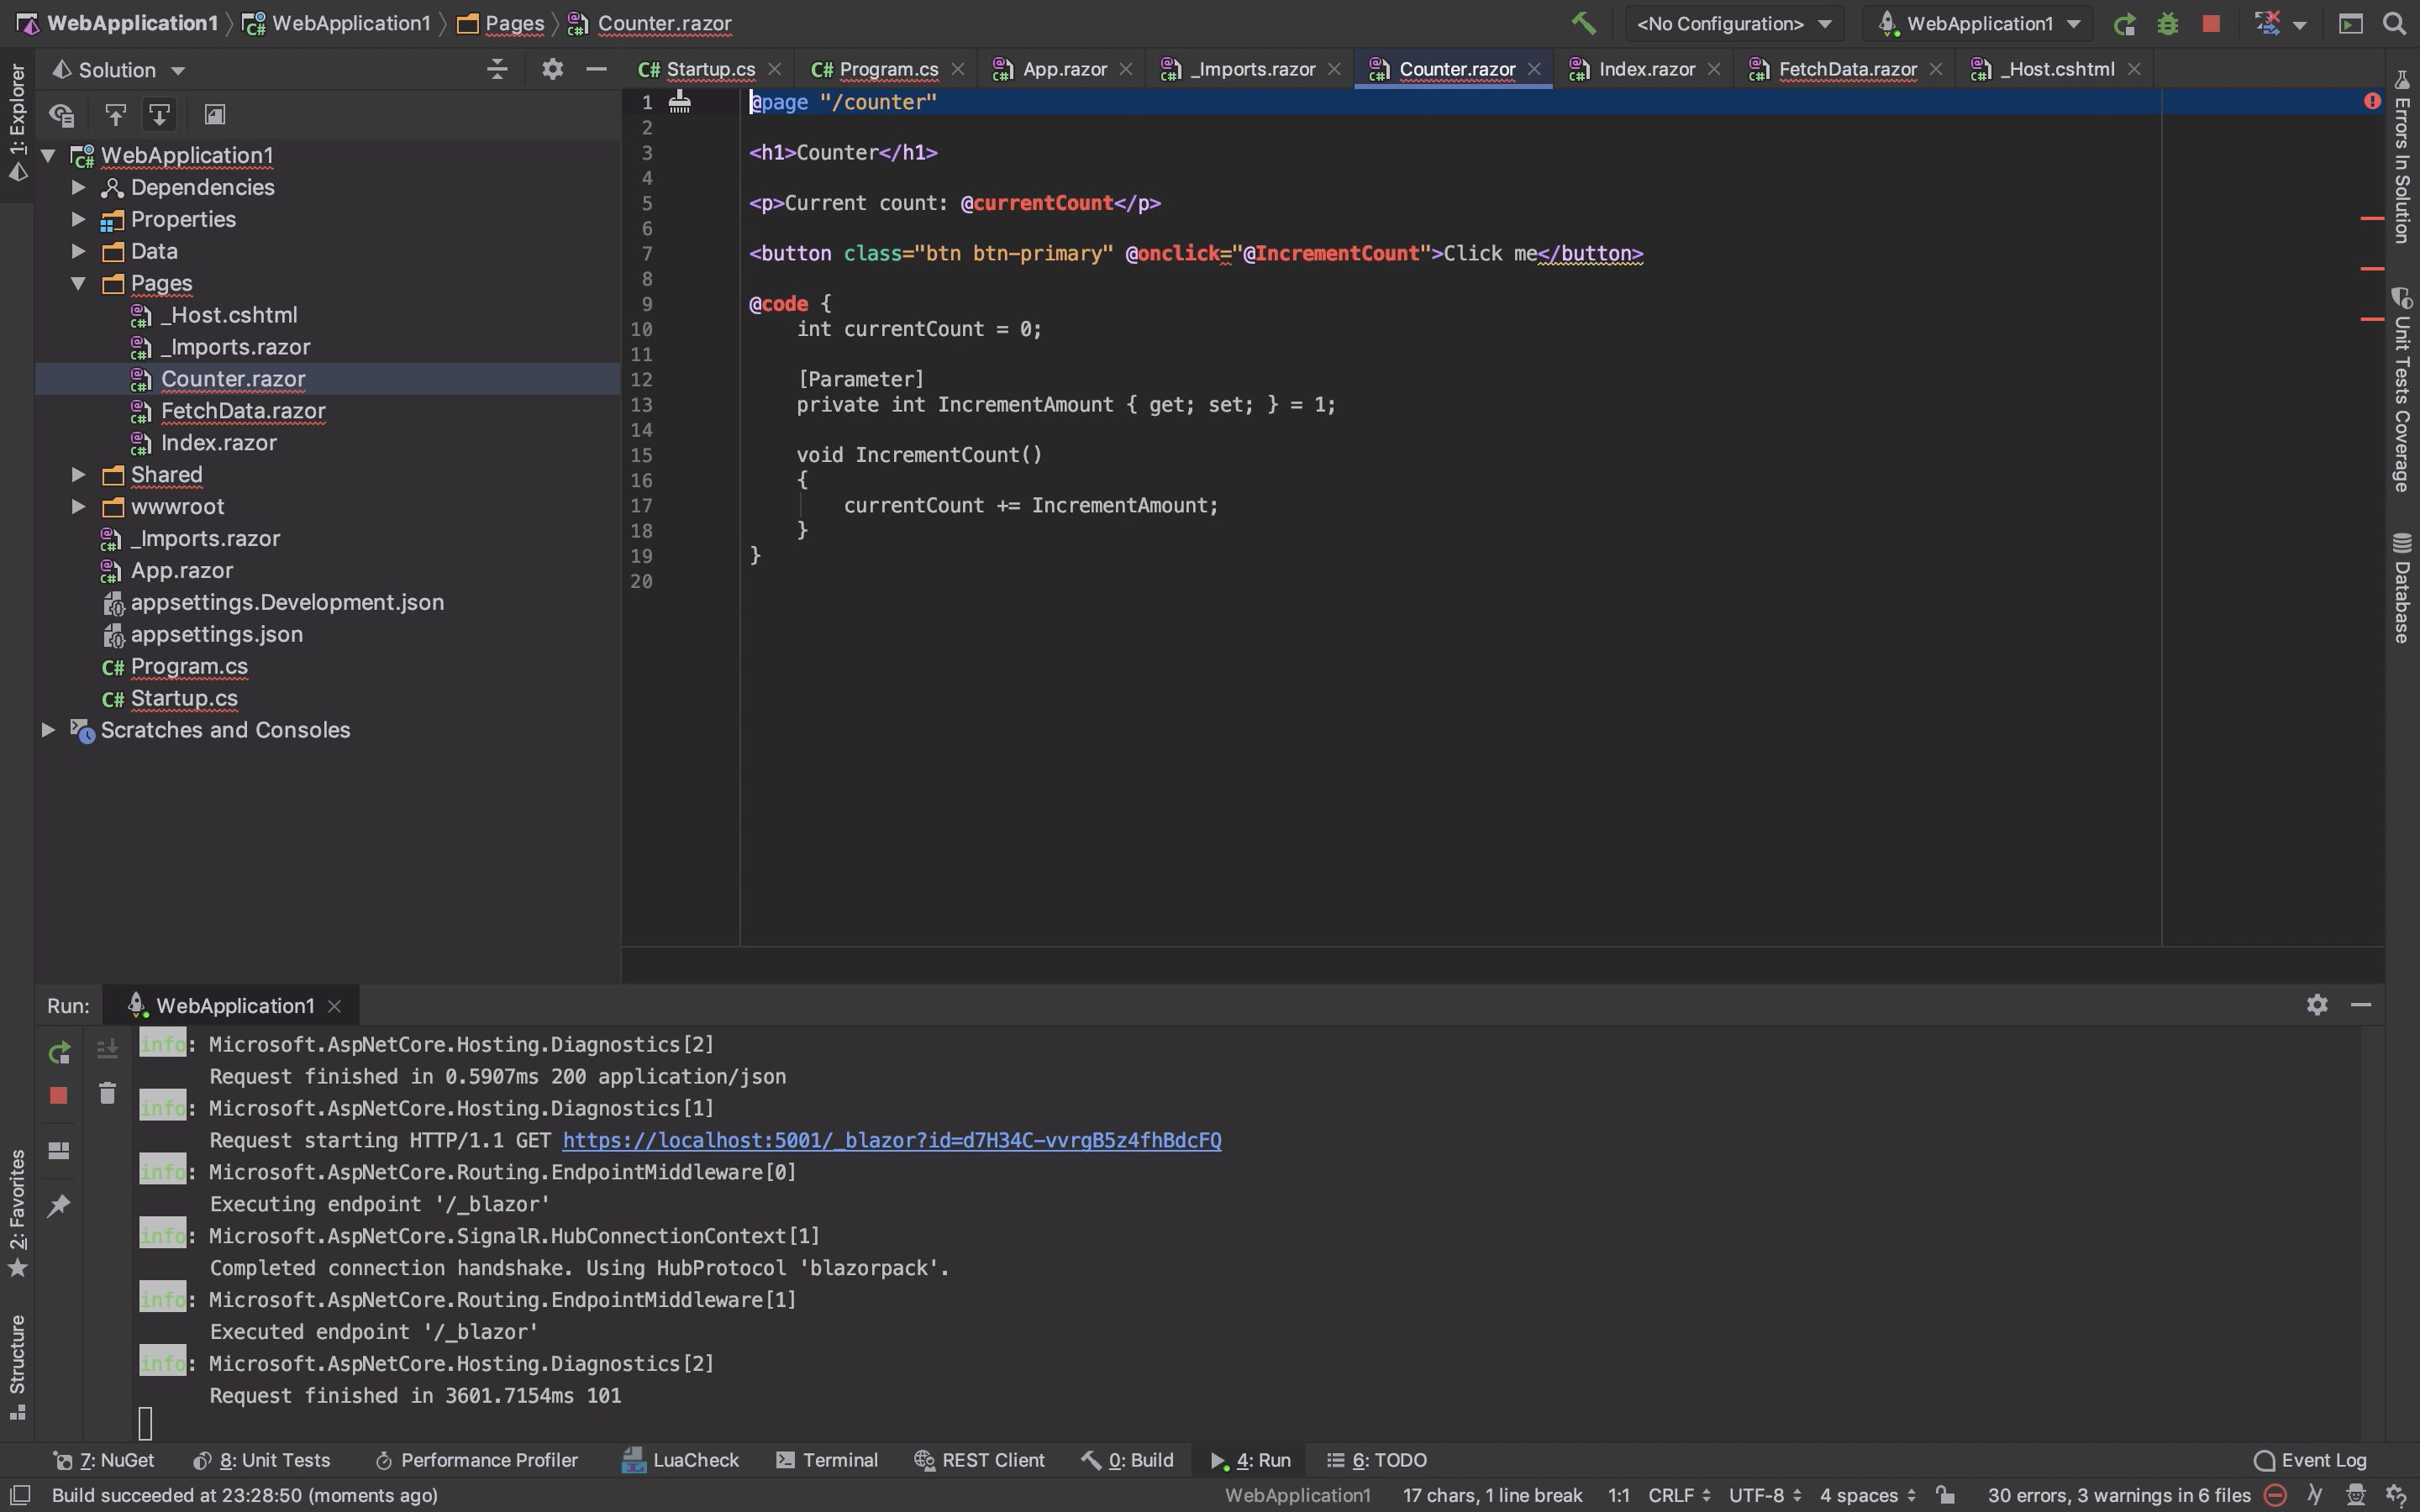
Task: Open the VCS update arrows icon
Action: point(2267,23)
